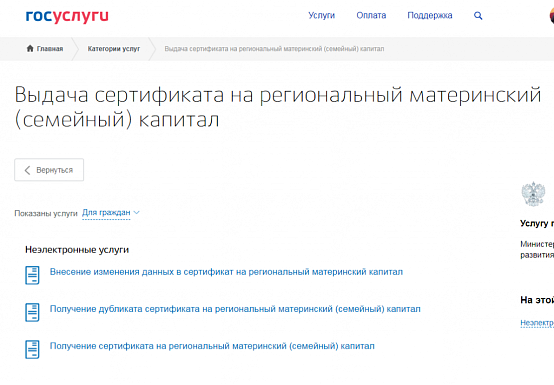The width and height of the screenshot is (554, 385).
Task: Click the coat of arms emblem
Action: [533, 194]
